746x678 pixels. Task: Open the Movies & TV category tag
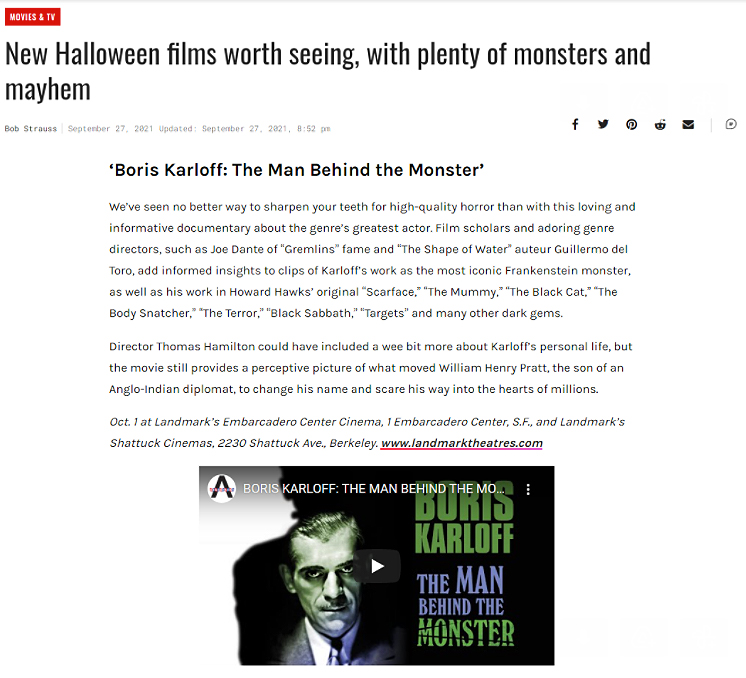[x=32, y=17]
